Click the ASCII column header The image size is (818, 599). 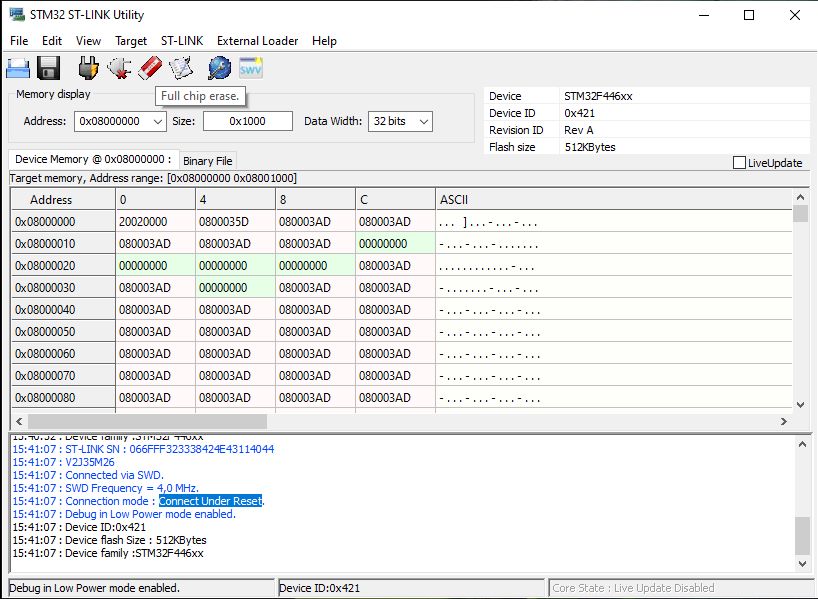[614, 199]
